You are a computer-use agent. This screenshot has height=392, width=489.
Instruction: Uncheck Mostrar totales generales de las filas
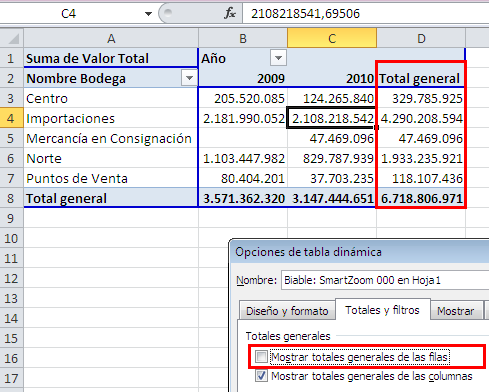click(x=261, y=357)
